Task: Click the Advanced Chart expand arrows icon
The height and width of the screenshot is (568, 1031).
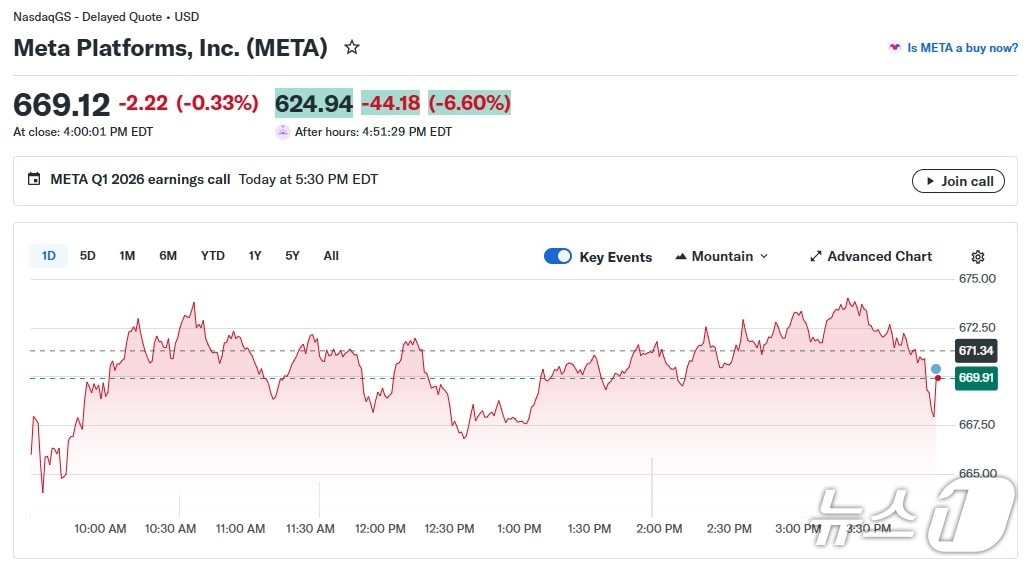Action: pyautogui.click(x=816, y=257)
